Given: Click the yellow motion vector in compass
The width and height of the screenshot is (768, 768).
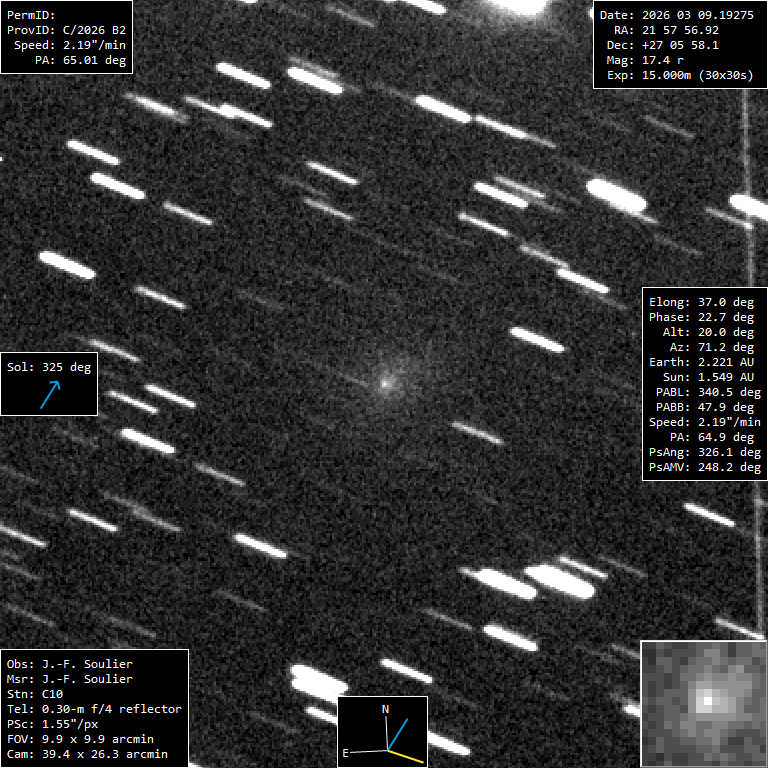Looking at the screenshot, I should [x=409, y=756].
